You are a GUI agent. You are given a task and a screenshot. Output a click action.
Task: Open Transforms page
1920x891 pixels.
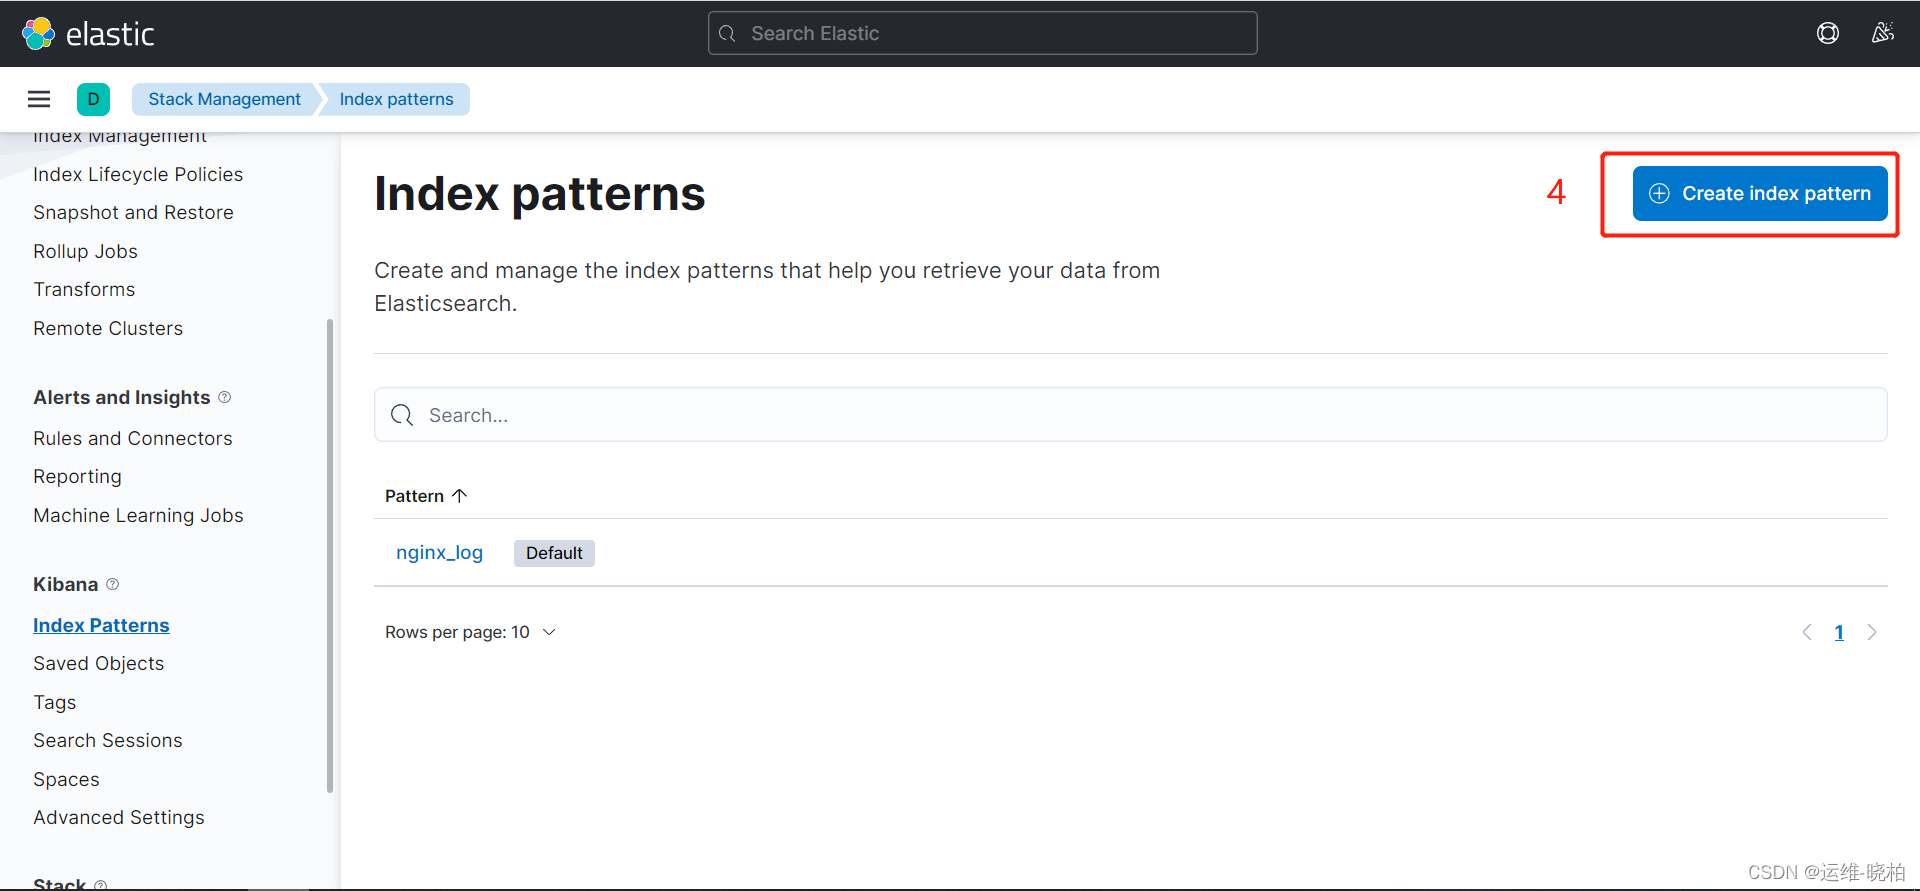pyautogui.click(x=84, y=290)
